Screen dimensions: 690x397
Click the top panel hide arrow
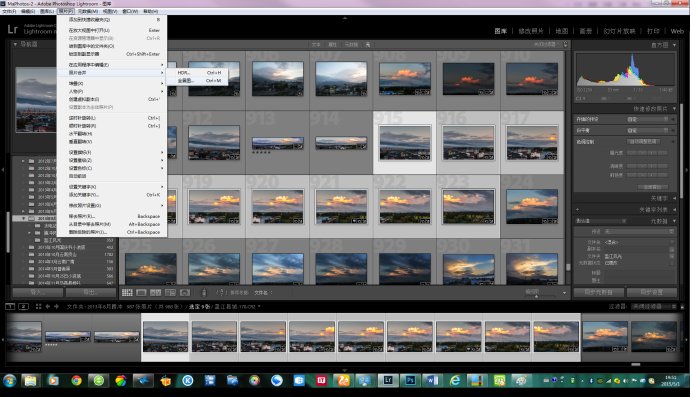pos(345,18)
